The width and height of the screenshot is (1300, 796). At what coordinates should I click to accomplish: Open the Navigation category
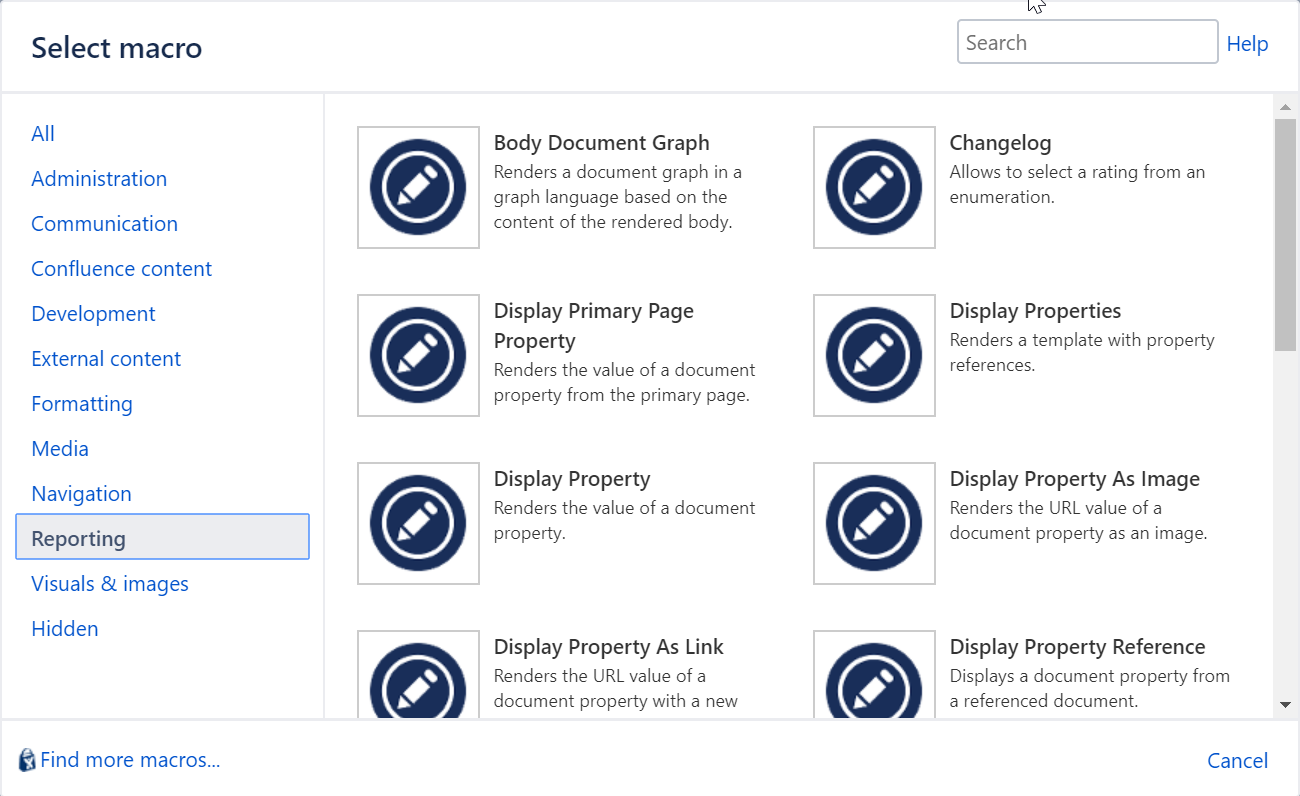[x=81, y=493]
